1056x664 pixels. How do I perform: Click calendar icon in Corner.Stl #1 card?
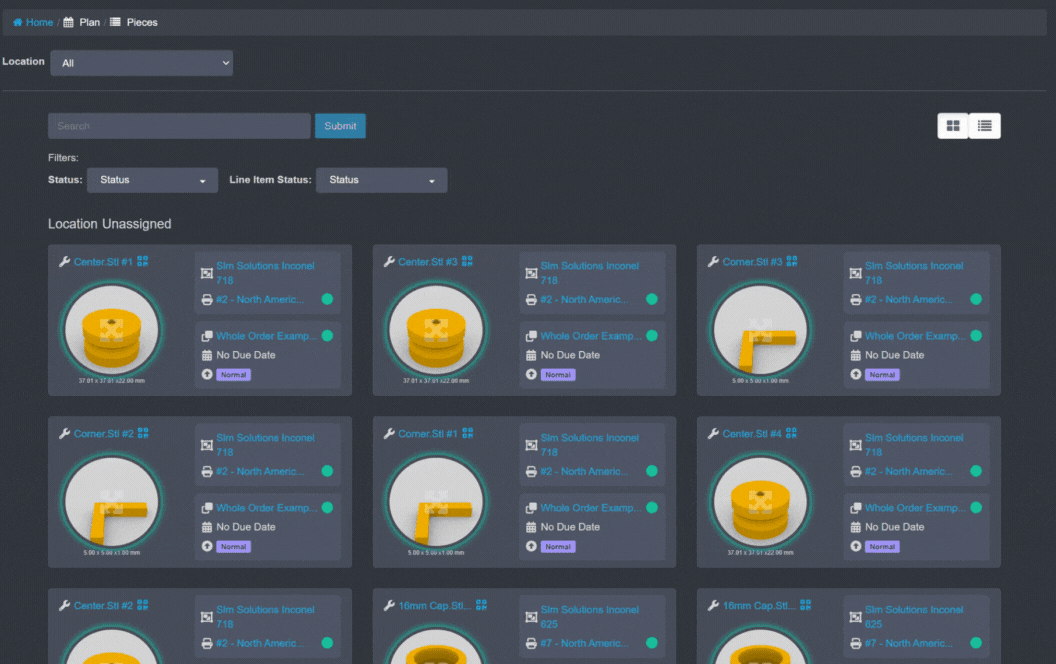(x=531, y=527)
